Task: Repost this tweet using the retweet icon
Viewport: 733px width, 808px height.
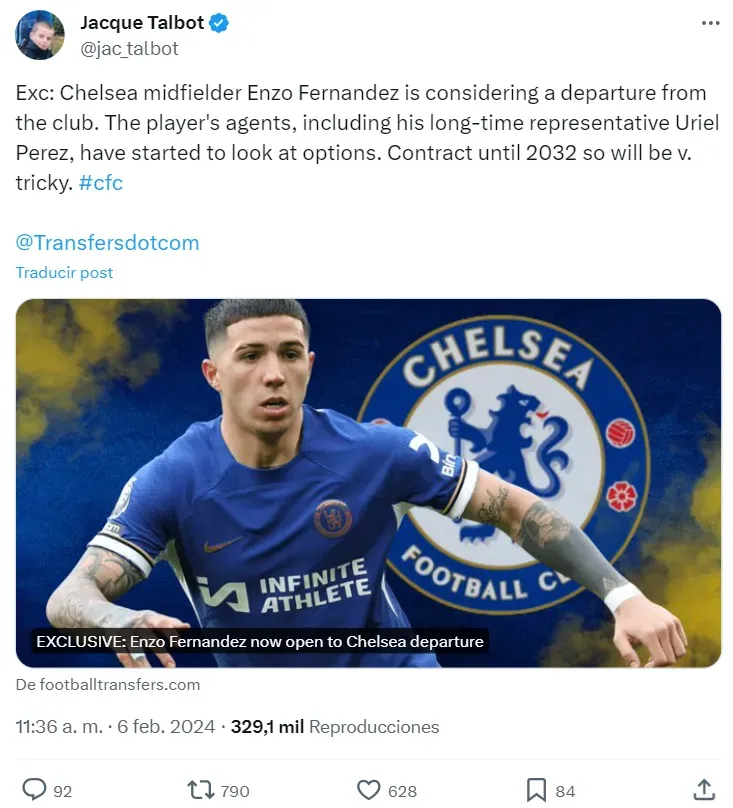Action: coord(202,790)
